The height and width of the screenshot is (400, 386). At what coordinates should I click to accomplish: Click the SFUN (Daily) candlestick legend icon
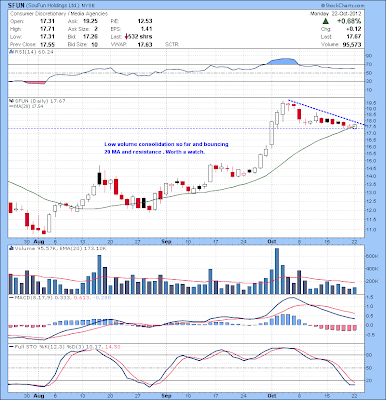click(11, 101)
